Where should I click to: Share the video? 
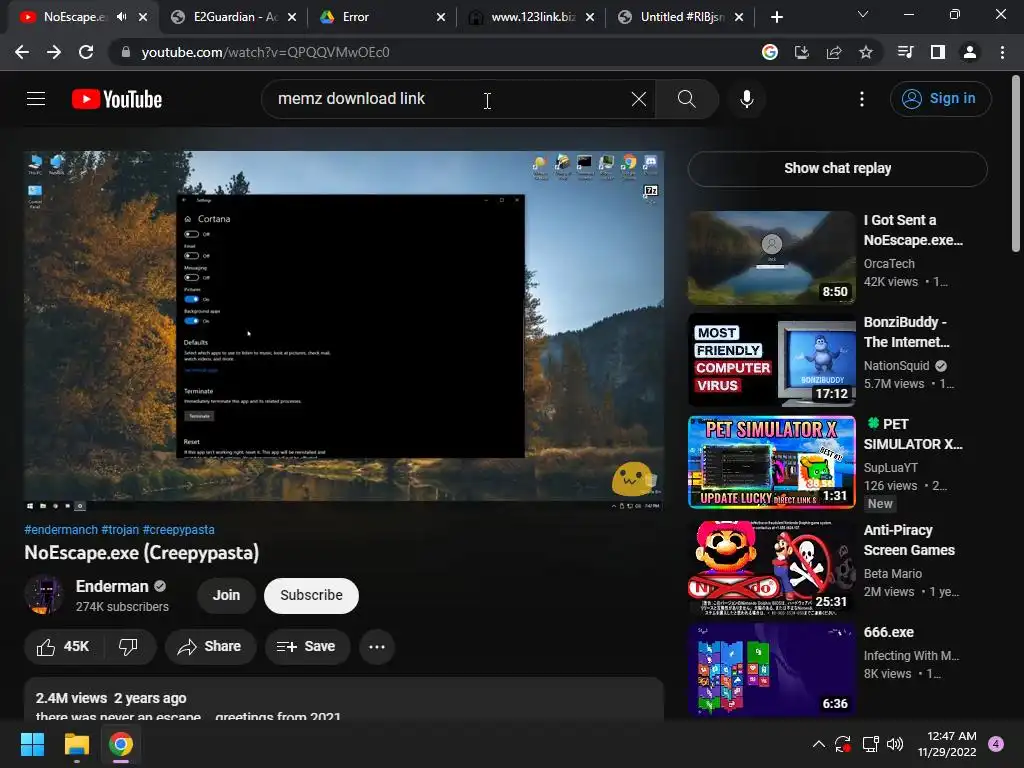click(210, 647)
